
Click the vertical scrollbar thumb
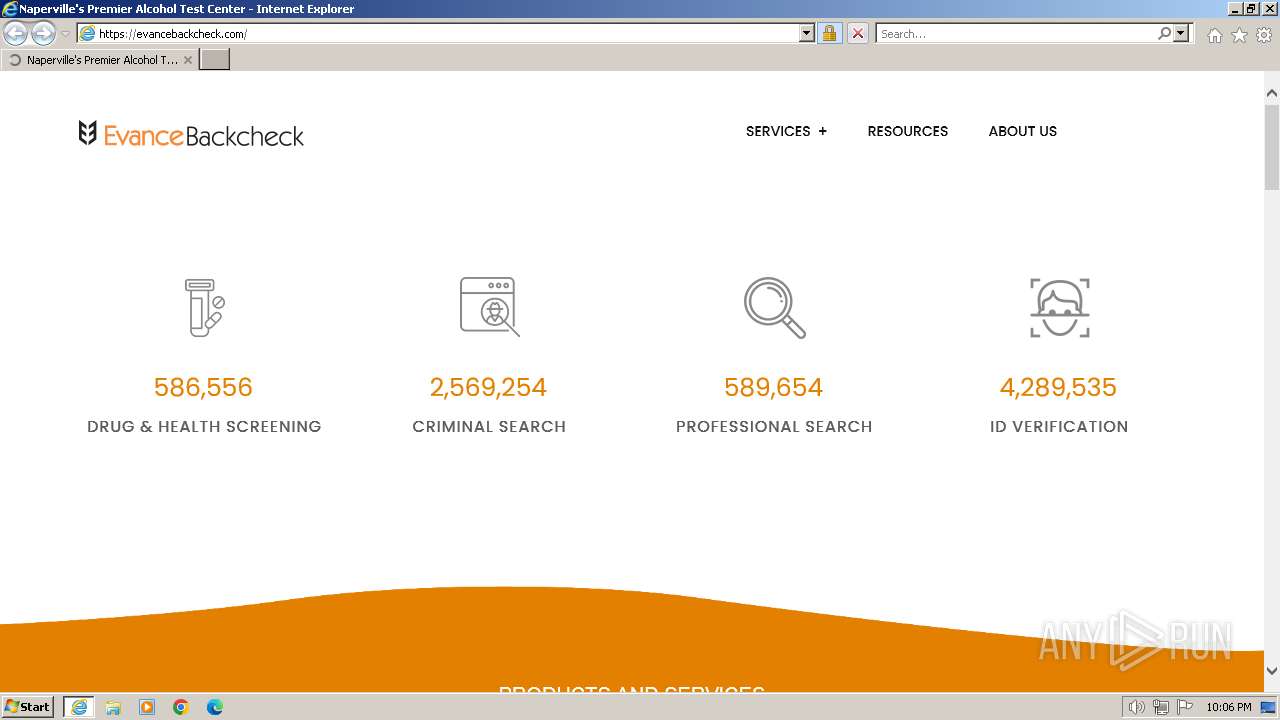pos(1272,146)
